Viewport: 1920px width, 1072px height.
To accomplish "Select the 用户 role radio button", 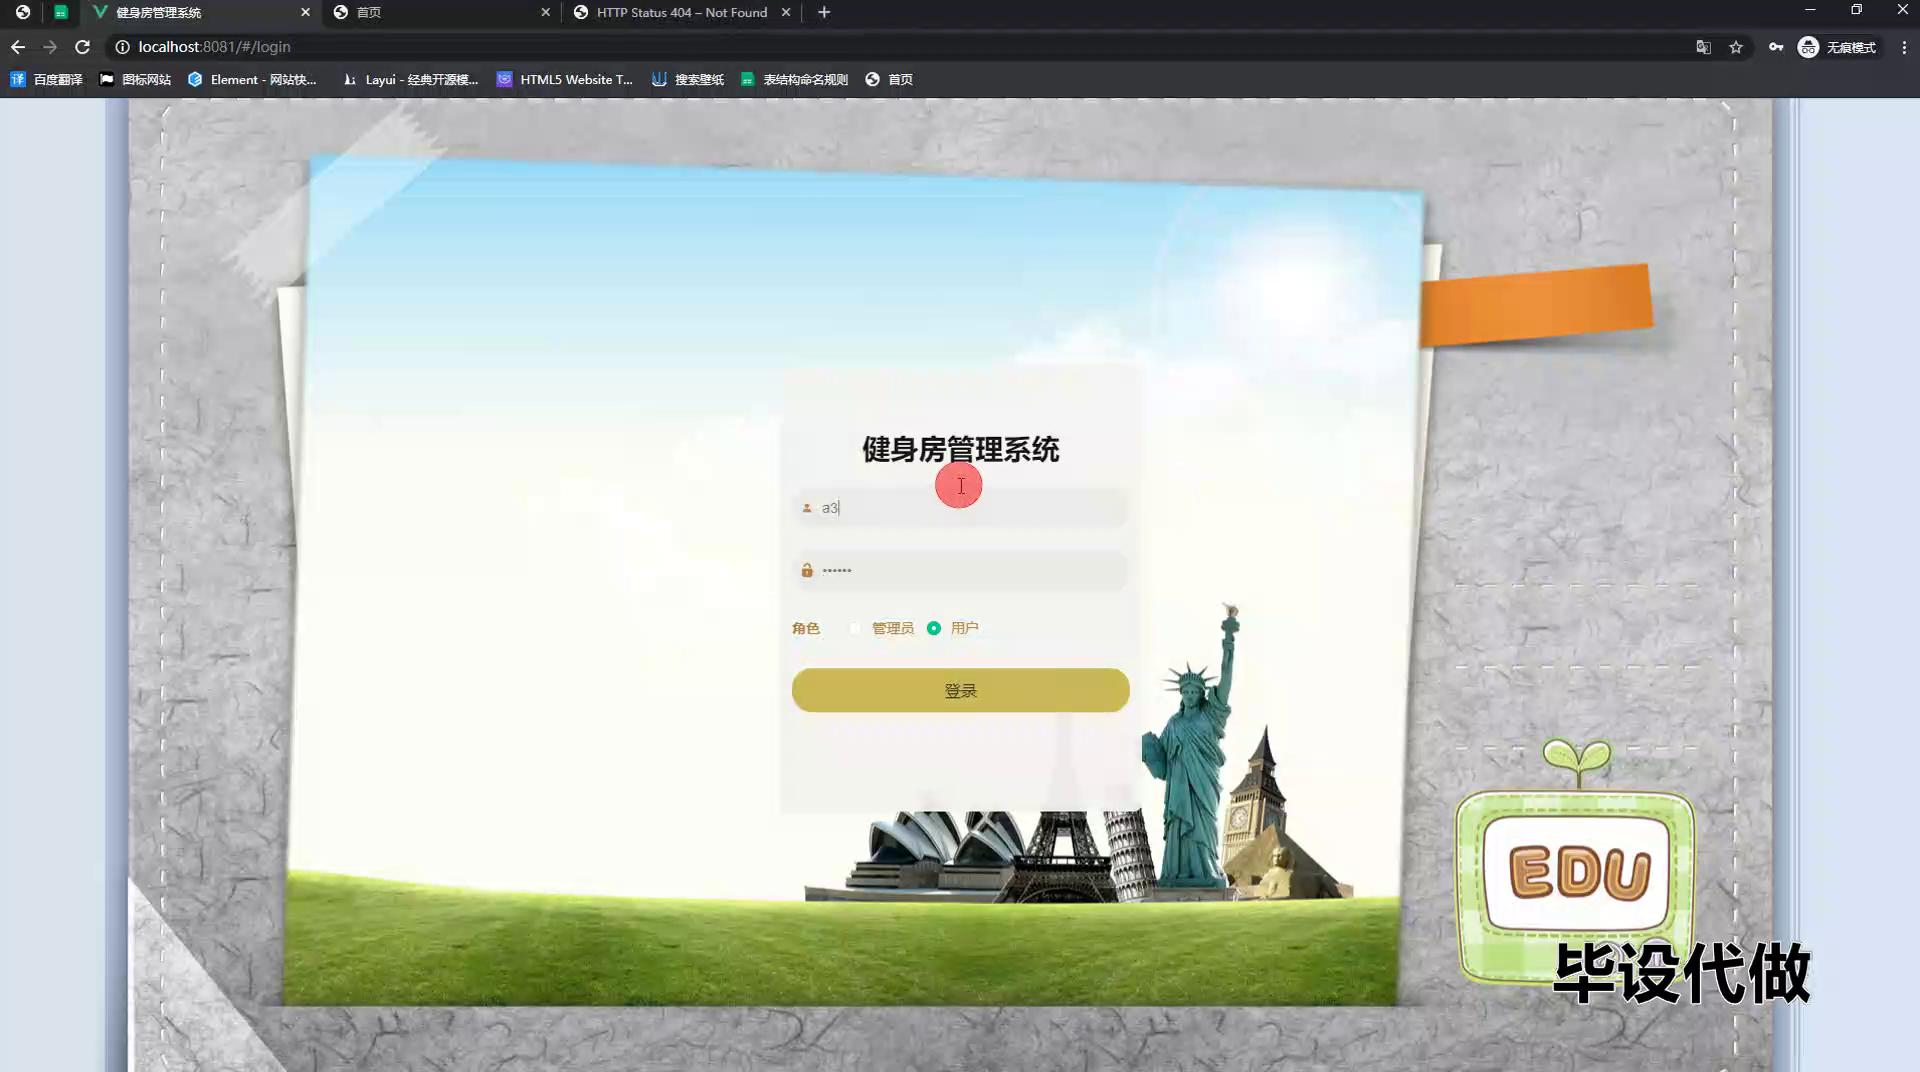I will [934, 628].
